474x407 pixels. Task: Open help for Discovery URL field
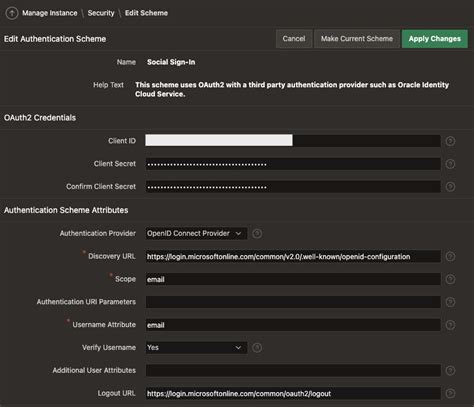point(450,256)
